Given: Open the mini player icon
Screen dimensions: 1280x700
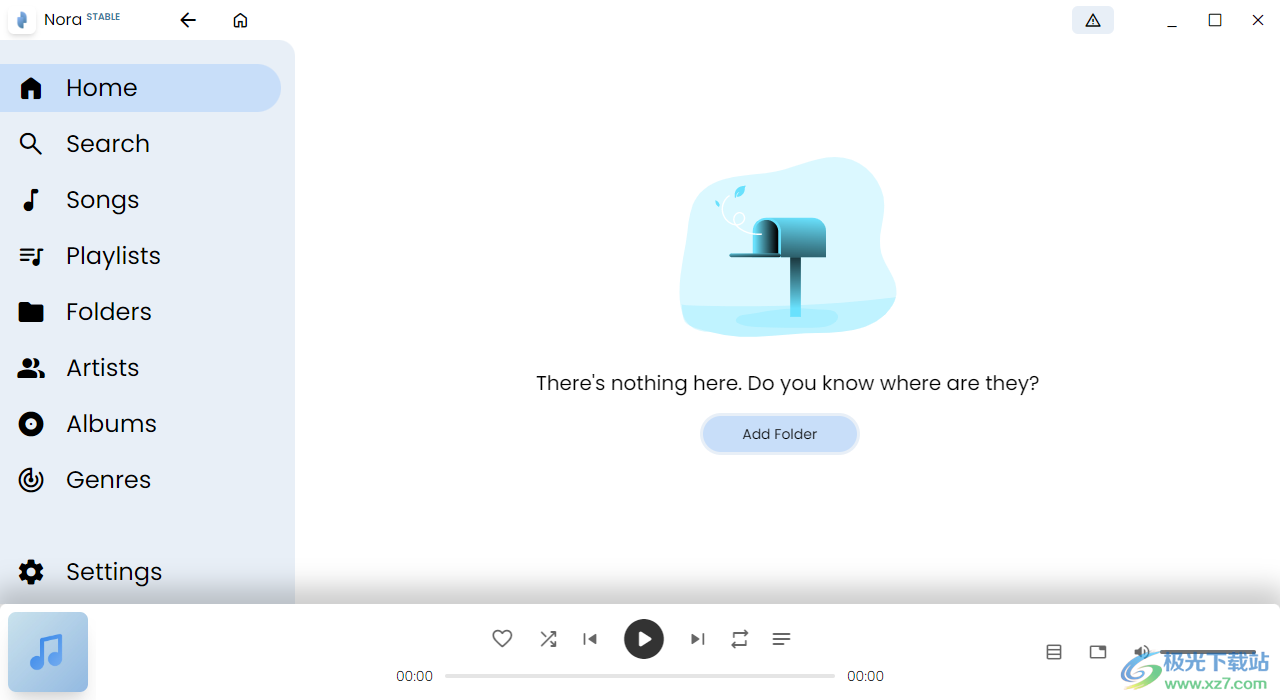Looking at the screenshot, I should 1098,652.
